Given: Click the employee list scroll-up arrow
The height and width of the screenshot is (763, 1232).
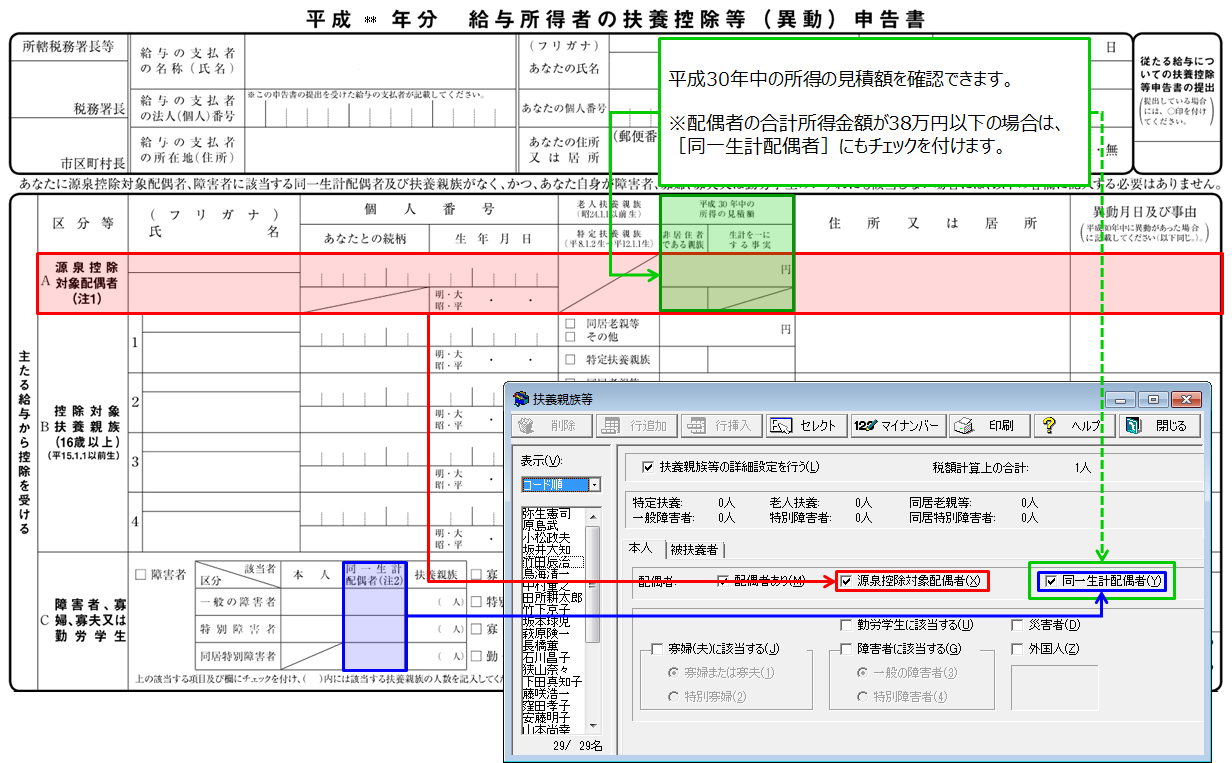Looking at the screenshot, I should pos(593,516).
